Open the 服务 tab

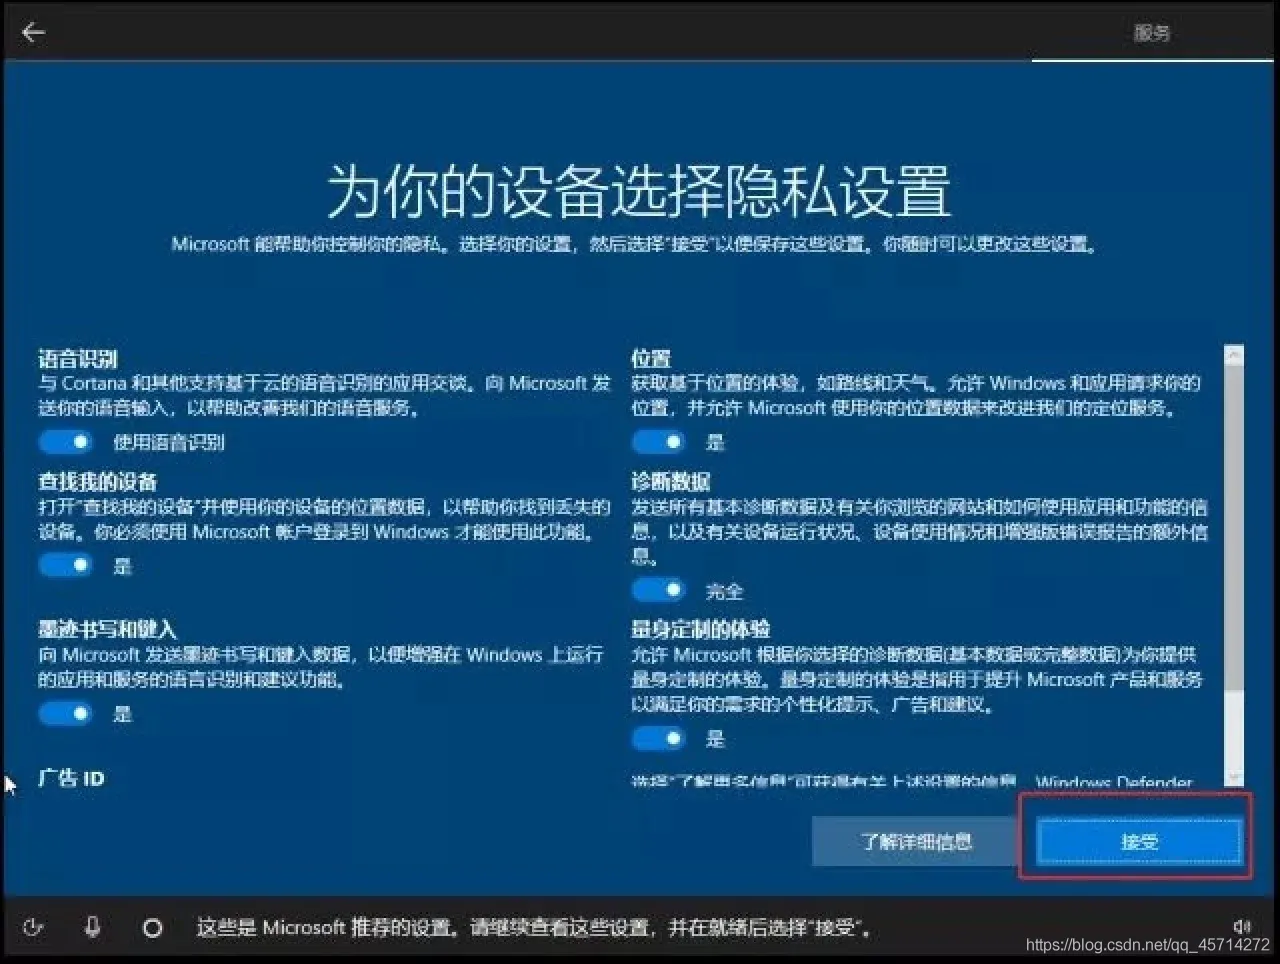point(1152,33)
